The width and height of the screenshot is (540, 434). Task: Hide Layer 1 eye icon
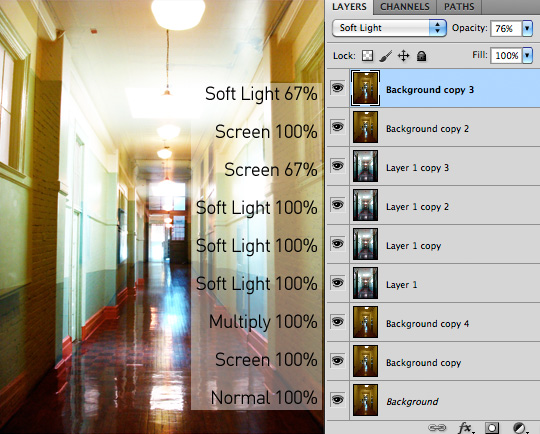338,282
